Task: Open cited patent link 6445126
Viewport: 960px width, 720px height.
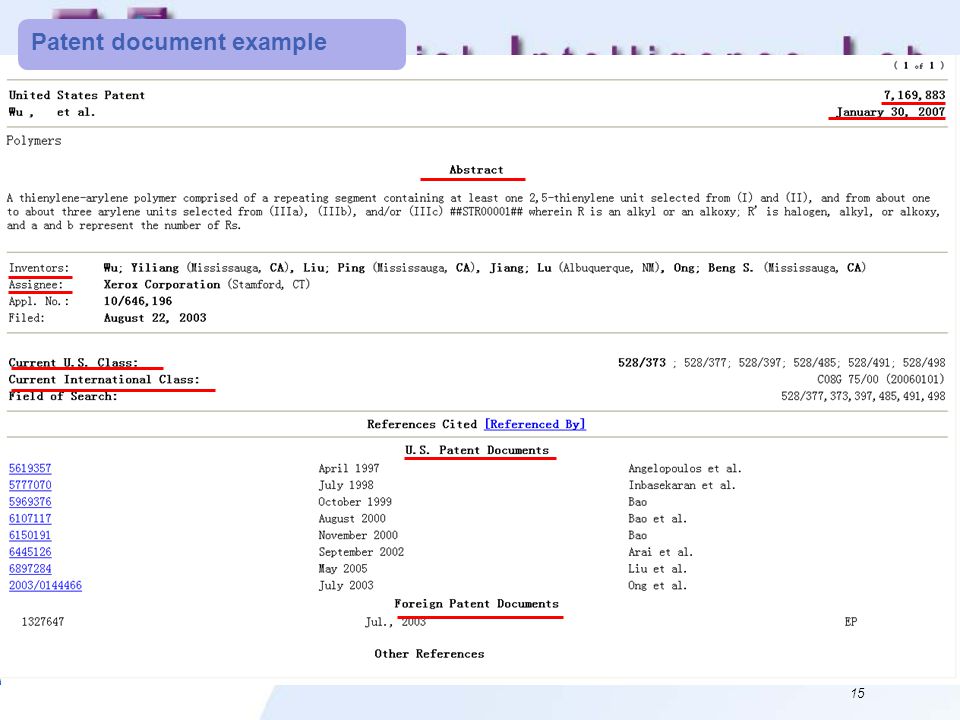Action: click(x=30, y=552)
